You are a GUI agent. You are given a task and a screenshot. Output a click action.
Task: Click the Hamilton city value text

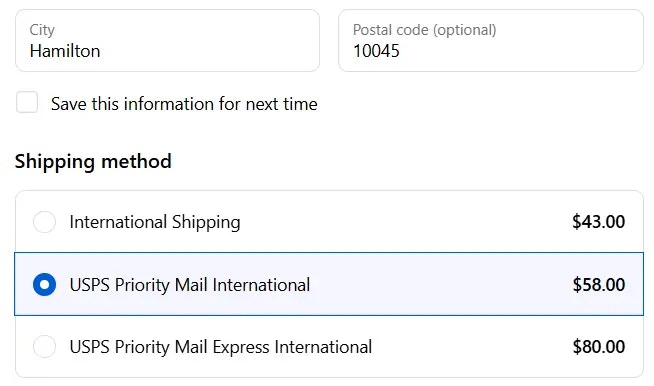tap(65, 51)
